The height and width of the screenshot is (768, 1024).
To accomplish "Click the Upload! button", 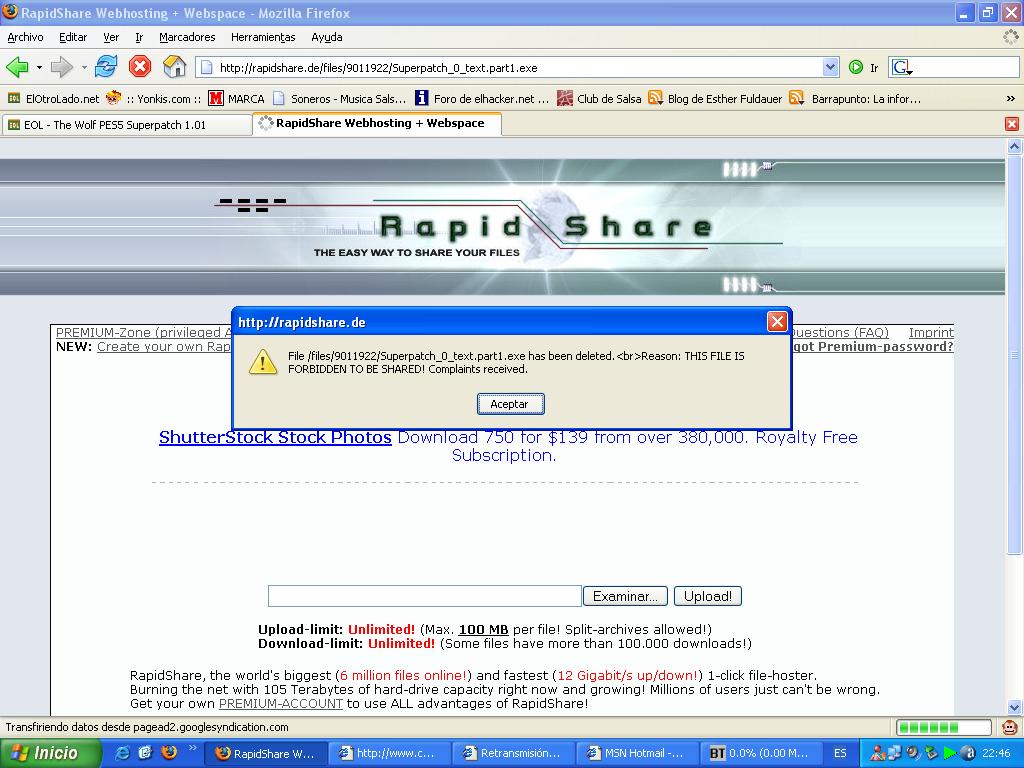I will (708, 596).
